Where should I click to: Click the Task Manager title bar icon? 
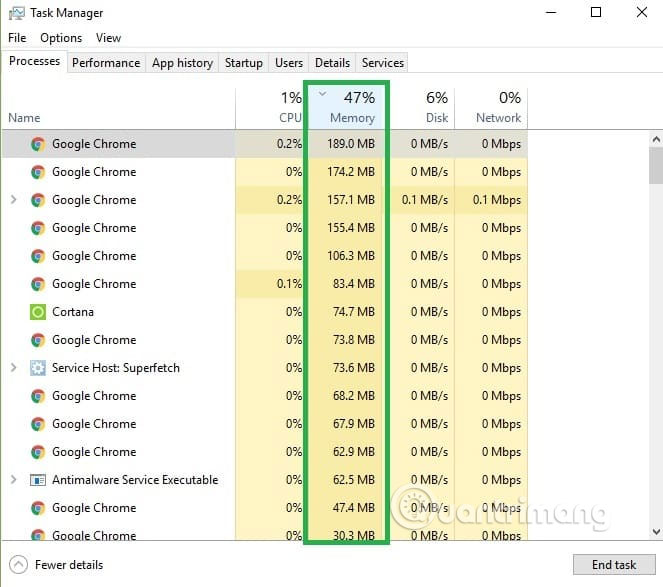[x=16, y=13]
